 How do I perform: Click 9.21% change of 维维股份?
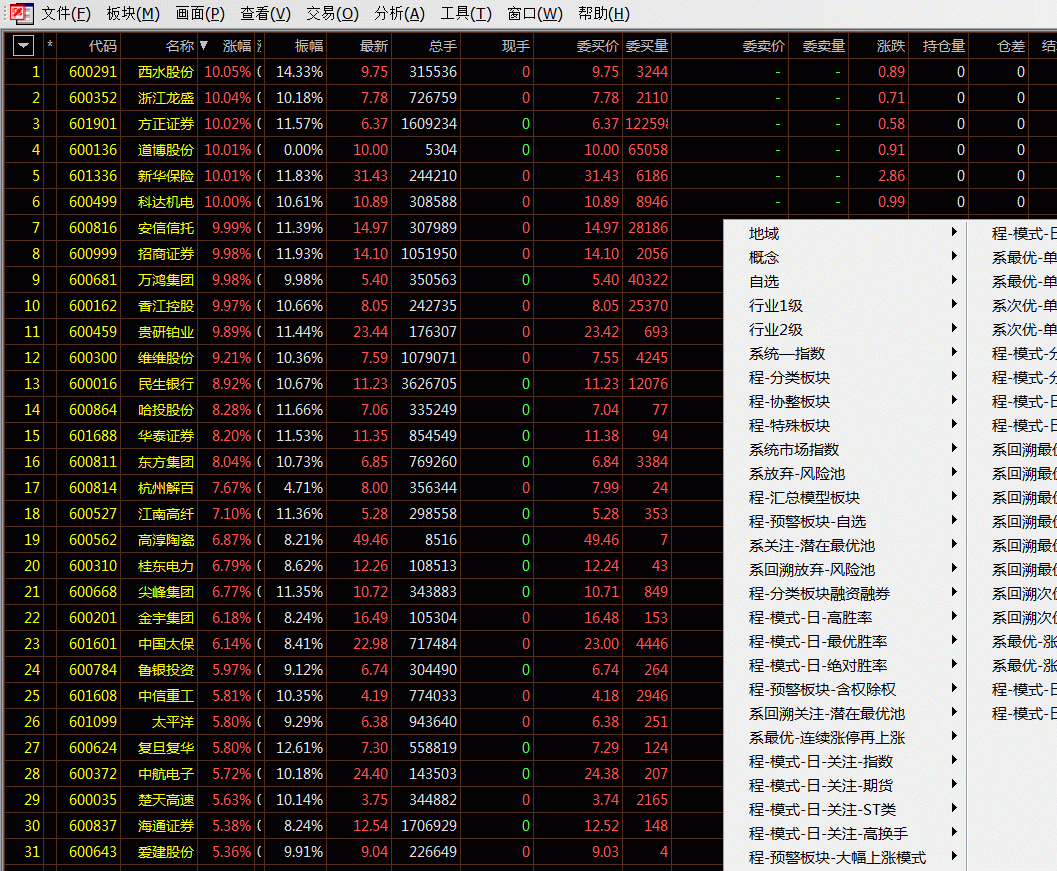(231, 358)
